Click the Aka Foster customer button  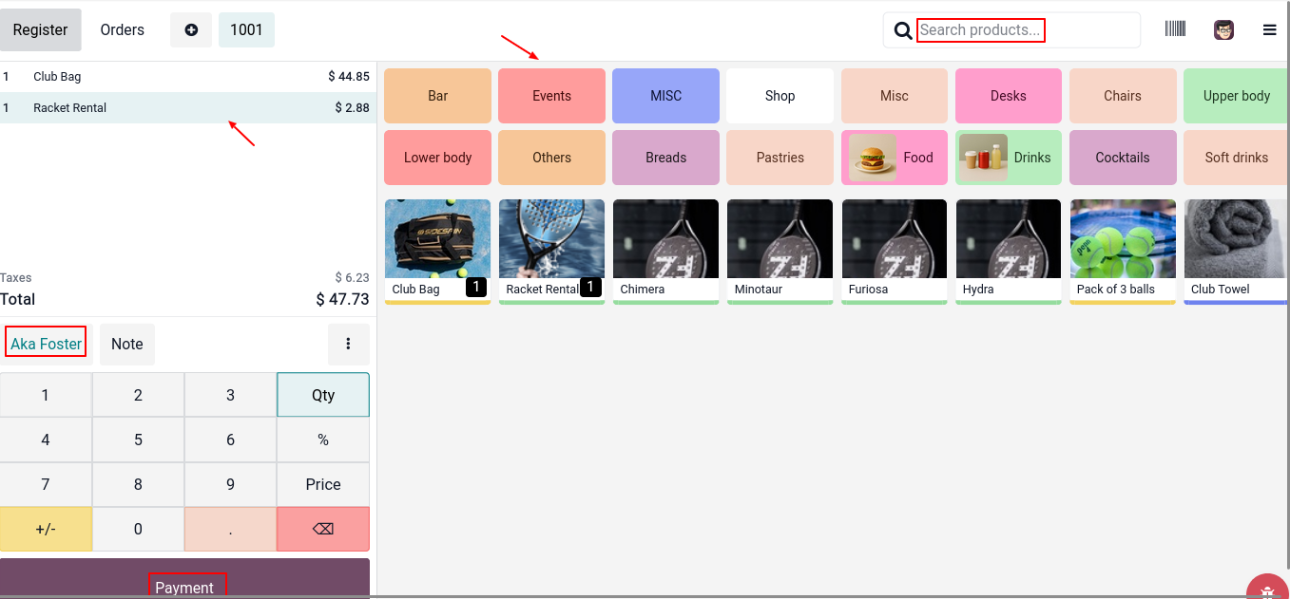click(x=46, y=344)
